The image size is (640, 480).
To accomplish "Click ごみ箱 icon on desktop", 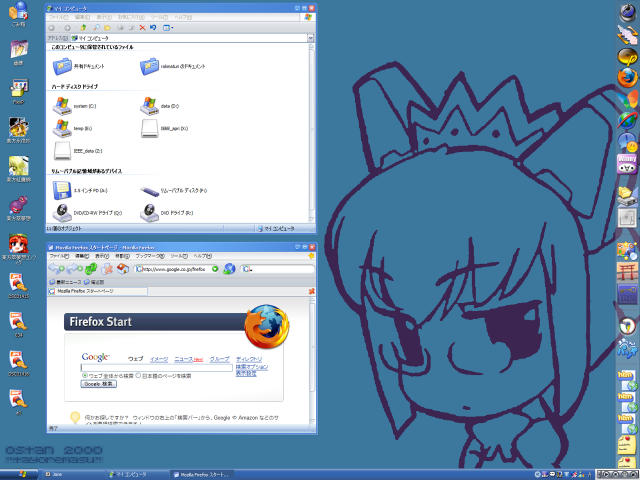I will click(18, 11).
